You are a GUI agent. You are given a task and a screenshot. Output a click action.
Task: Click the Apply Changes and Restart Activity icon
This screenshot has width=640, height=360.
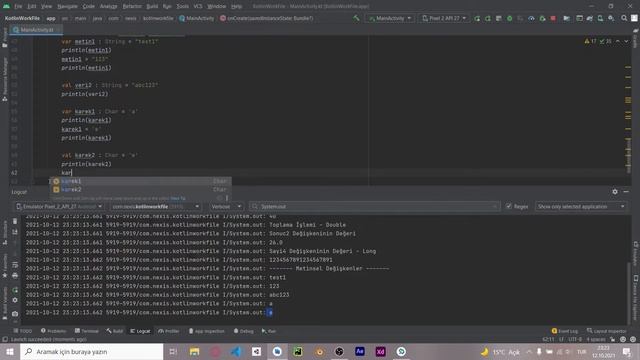point(488,18)
